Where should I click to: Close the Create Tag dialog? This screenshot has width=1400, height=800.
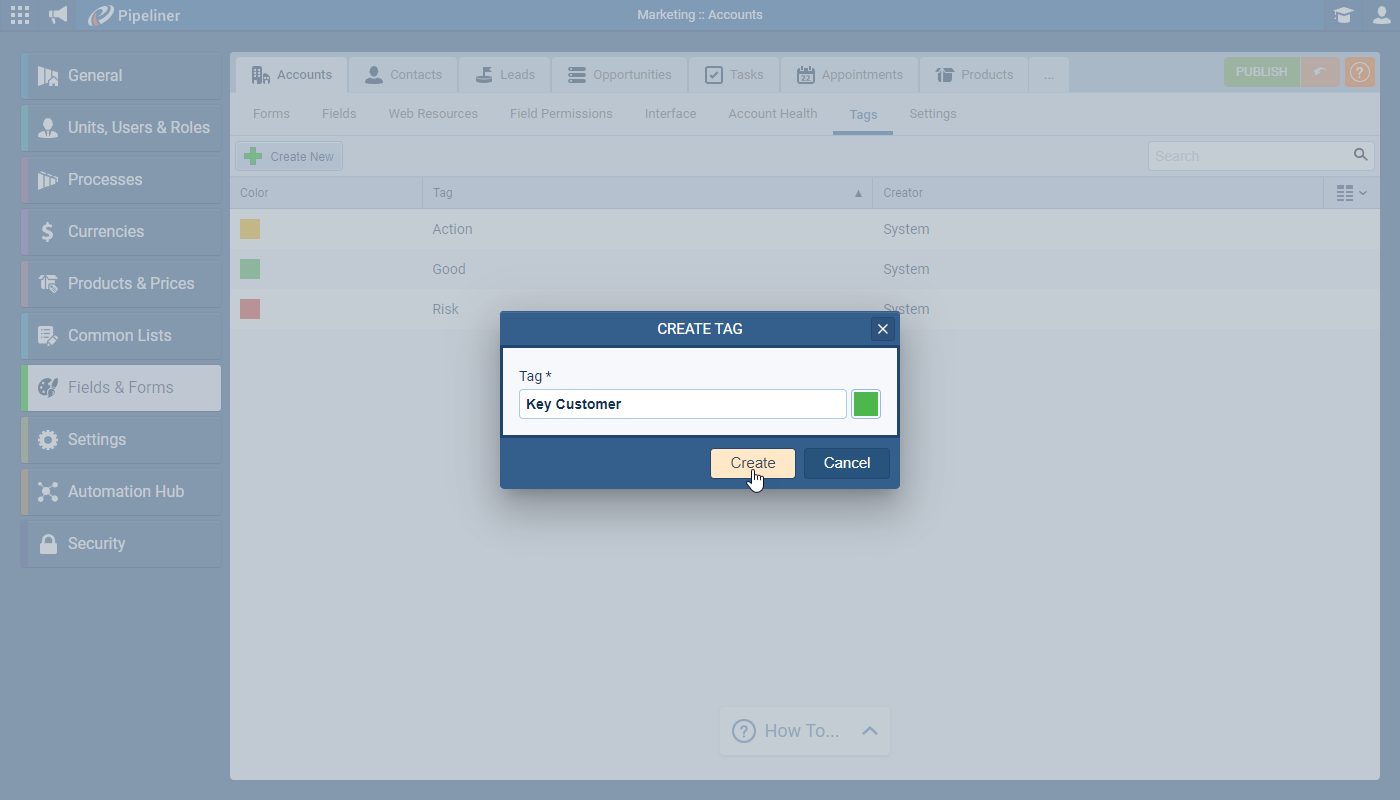[x=882, y=329]
